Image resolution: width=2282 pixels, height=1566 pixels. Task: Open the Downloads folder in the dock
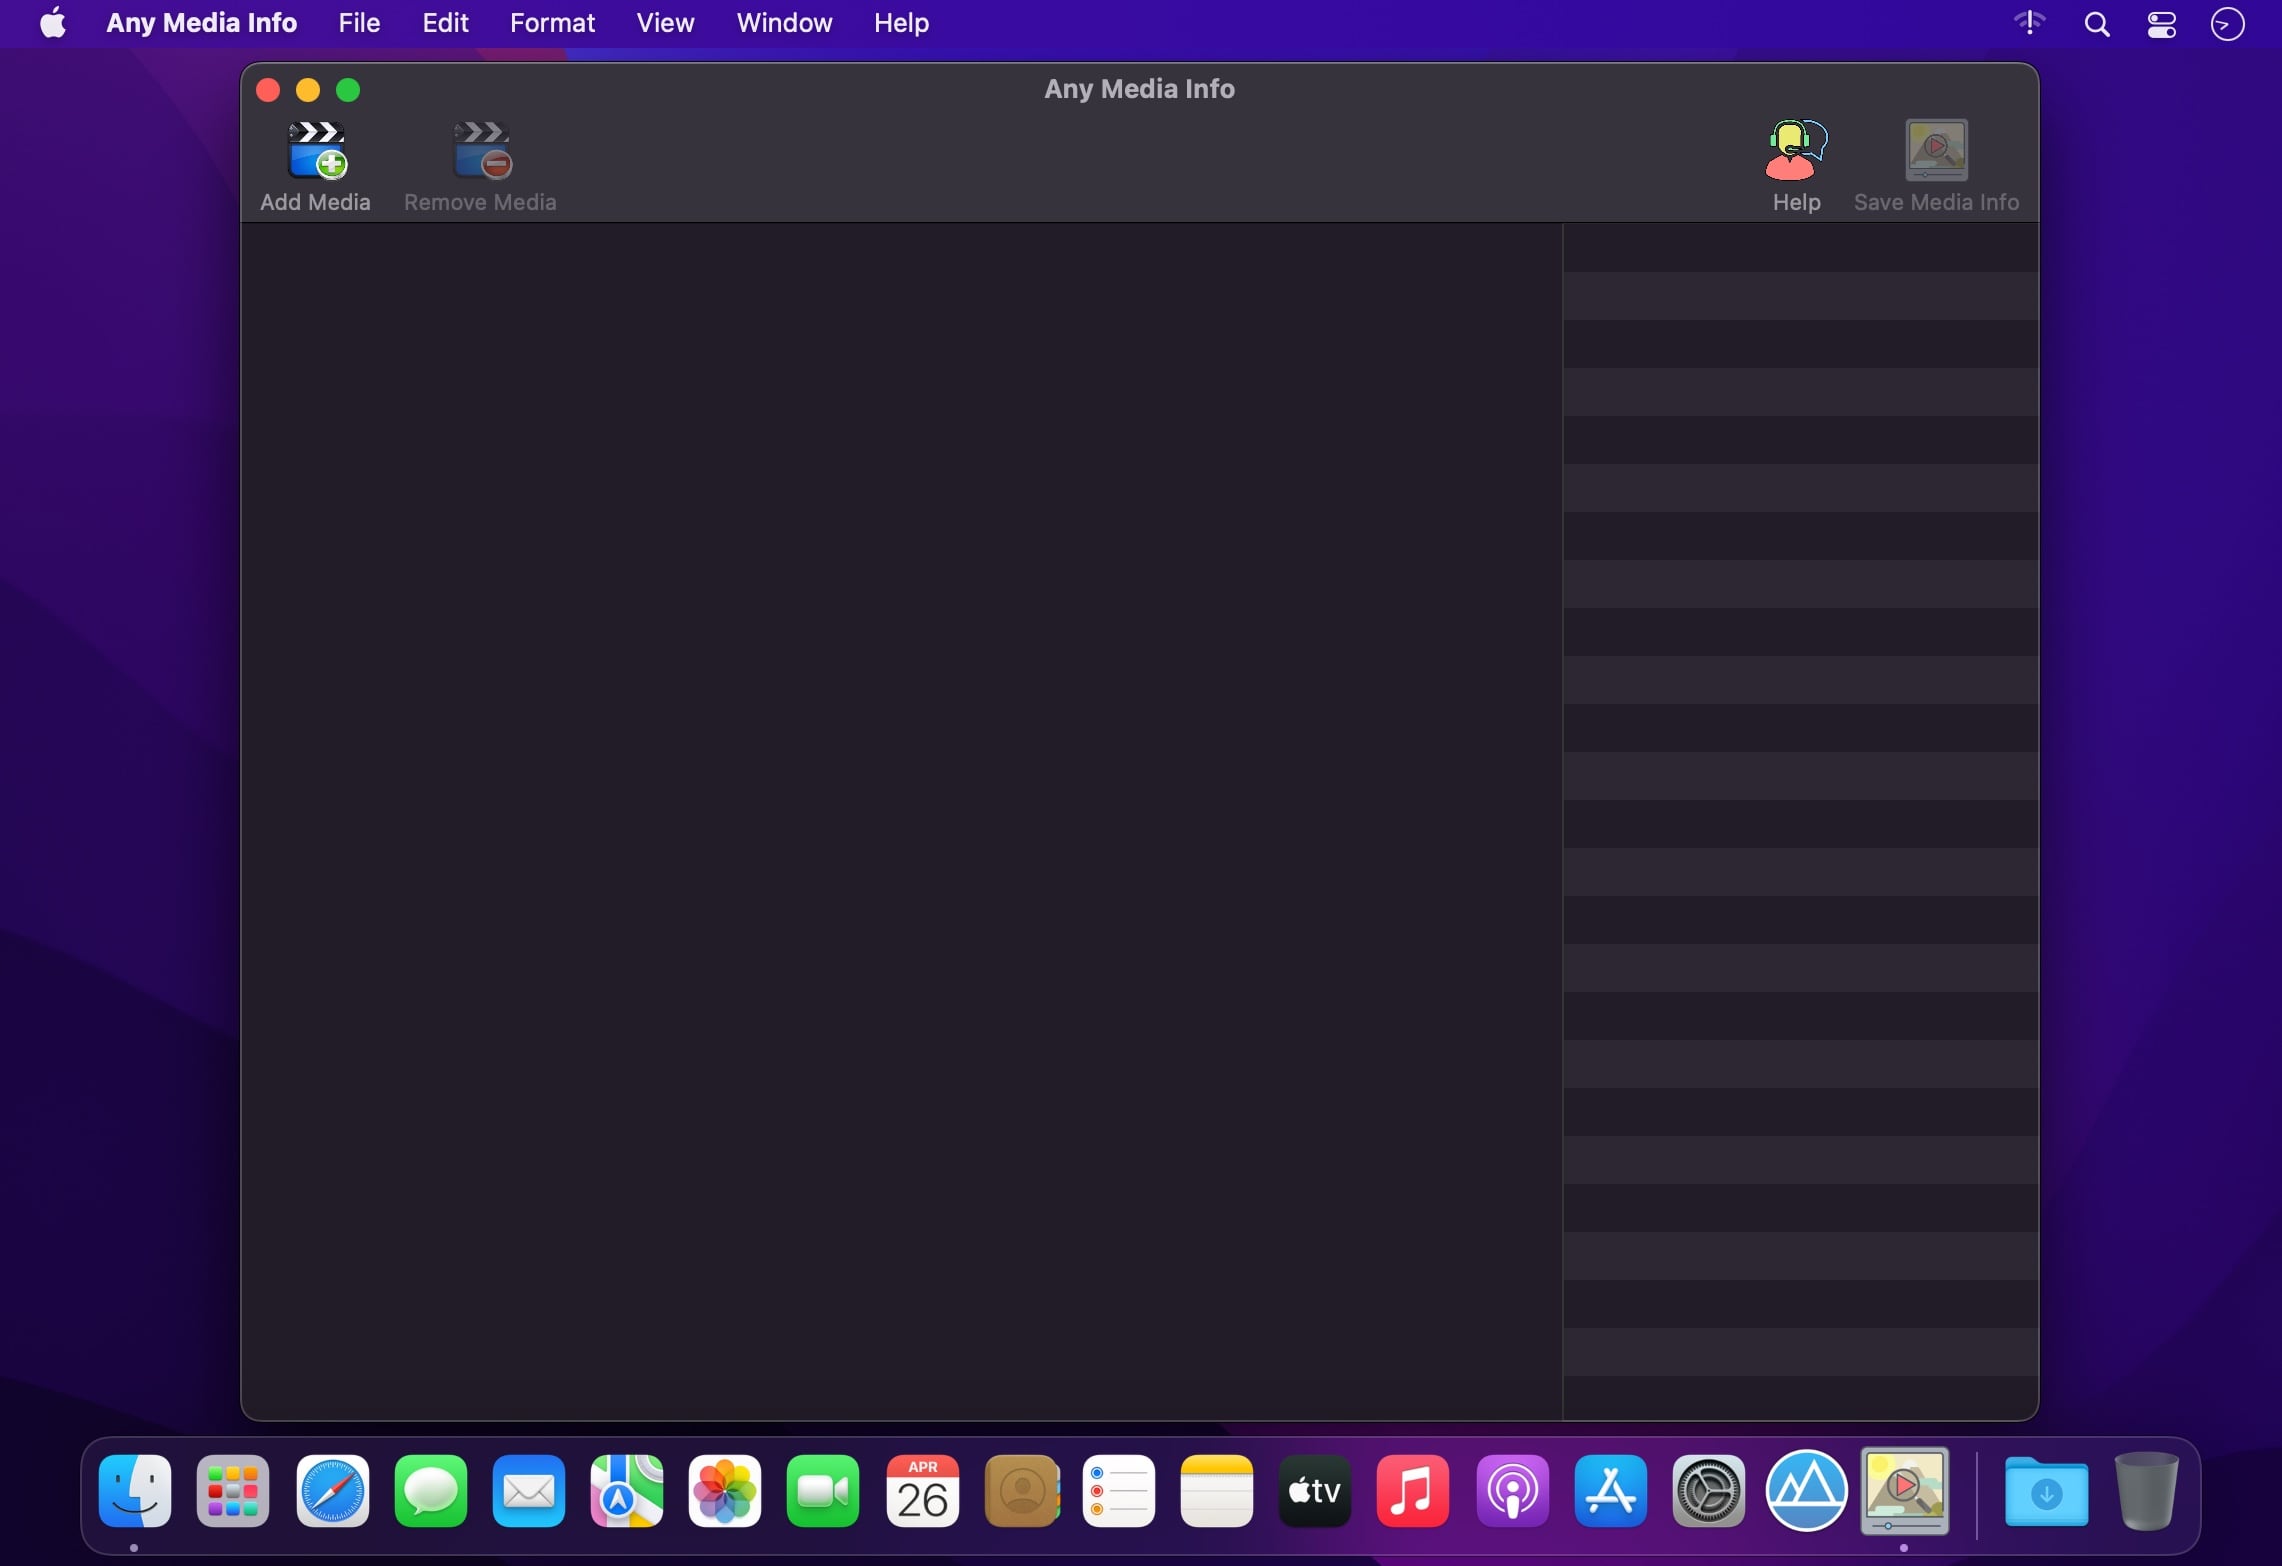point(2046,1492)
